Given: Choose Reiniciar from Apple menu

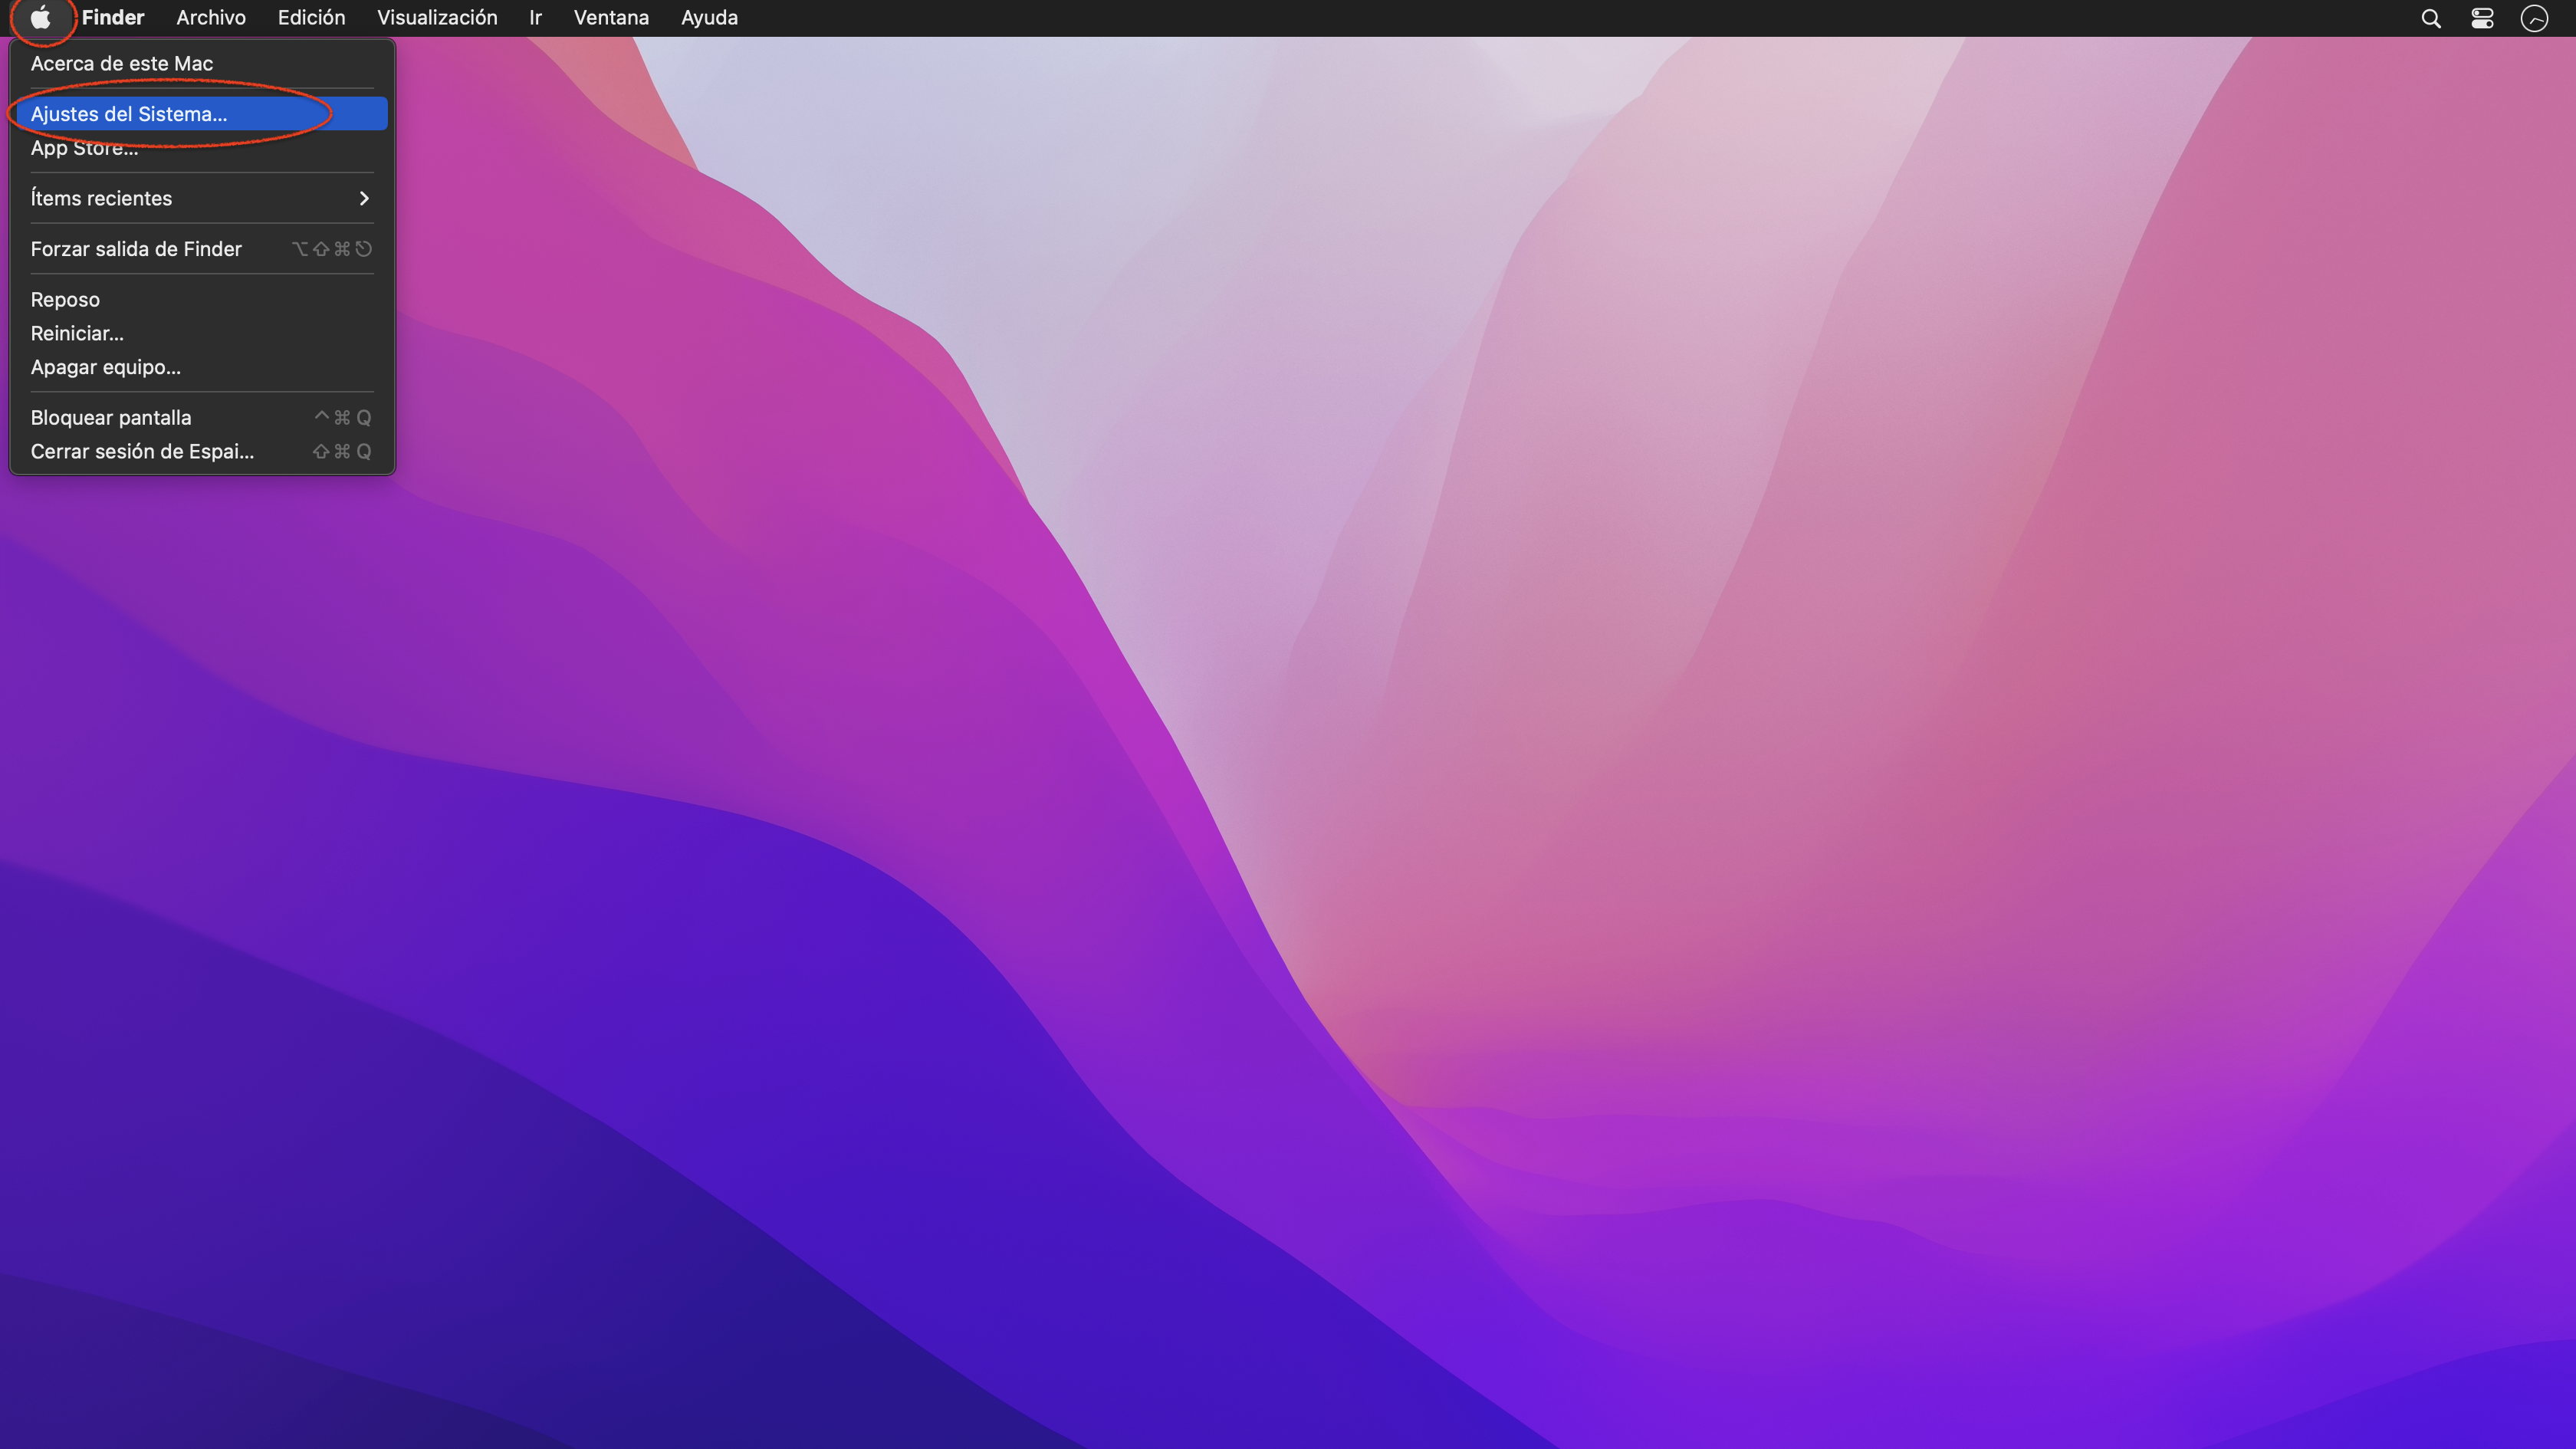Looking at the screenshot, I should (x=77, y=333).
